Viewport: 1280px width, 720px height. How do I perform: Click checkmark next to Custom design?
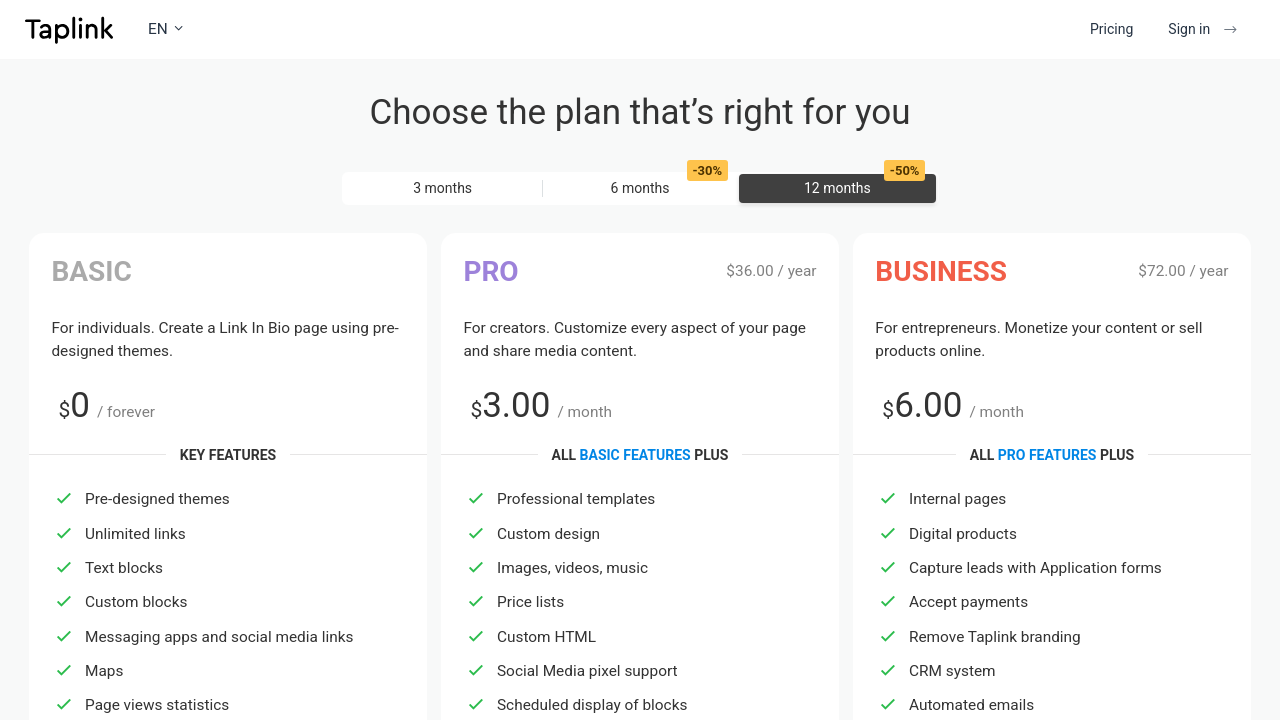476,534
